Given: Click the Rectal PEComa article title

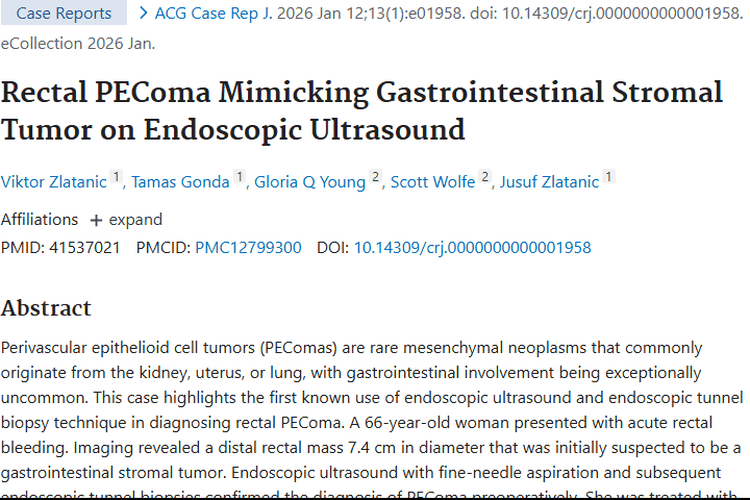Looking at the screenshot, I should (x=360, y=110).
